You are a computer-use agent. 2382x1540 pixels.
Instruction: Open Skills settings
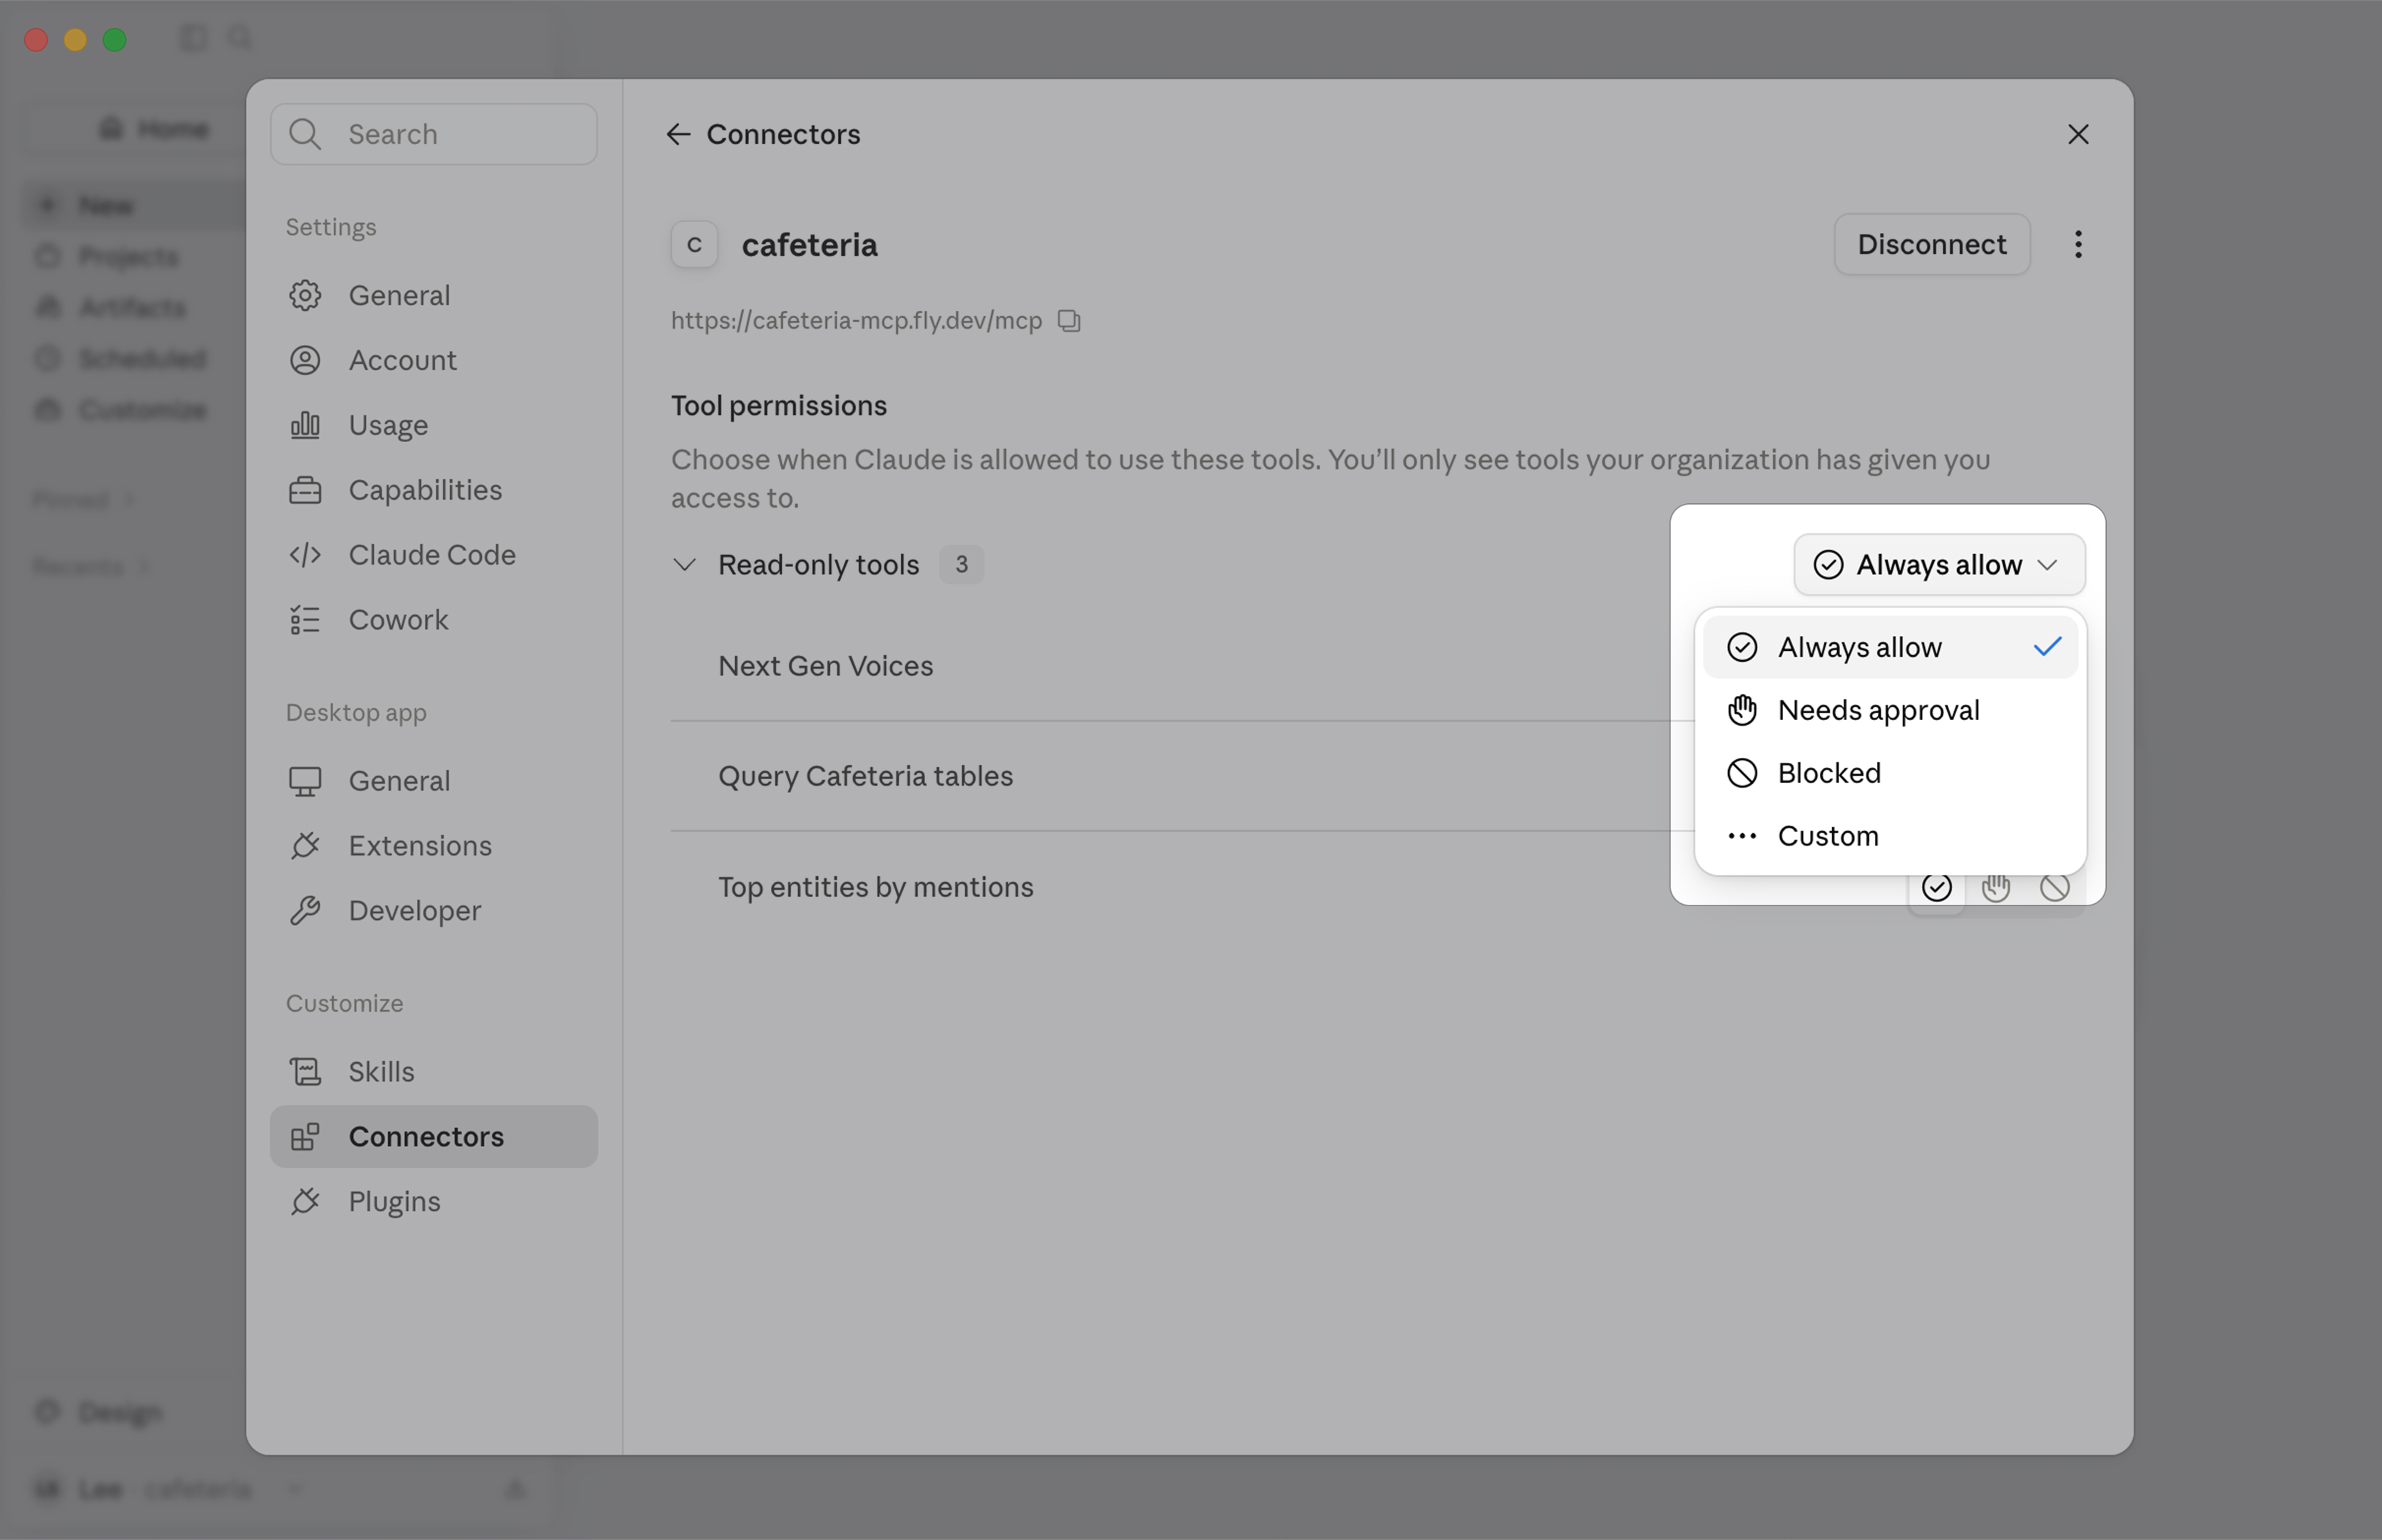(434, 1072)
